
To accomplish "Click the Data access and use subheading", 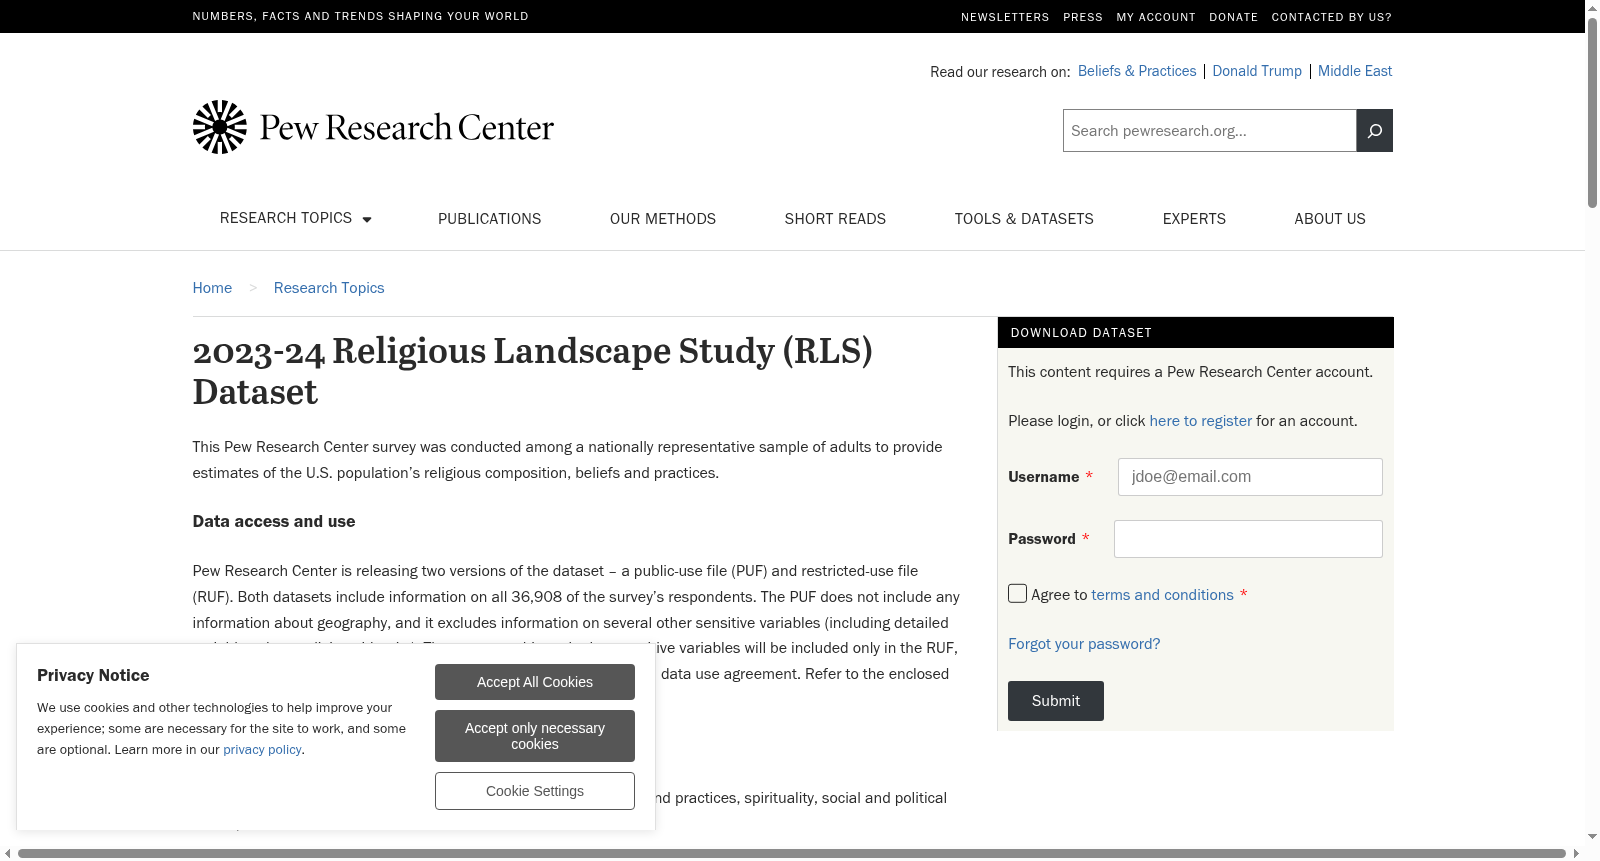I will (274, 521).
